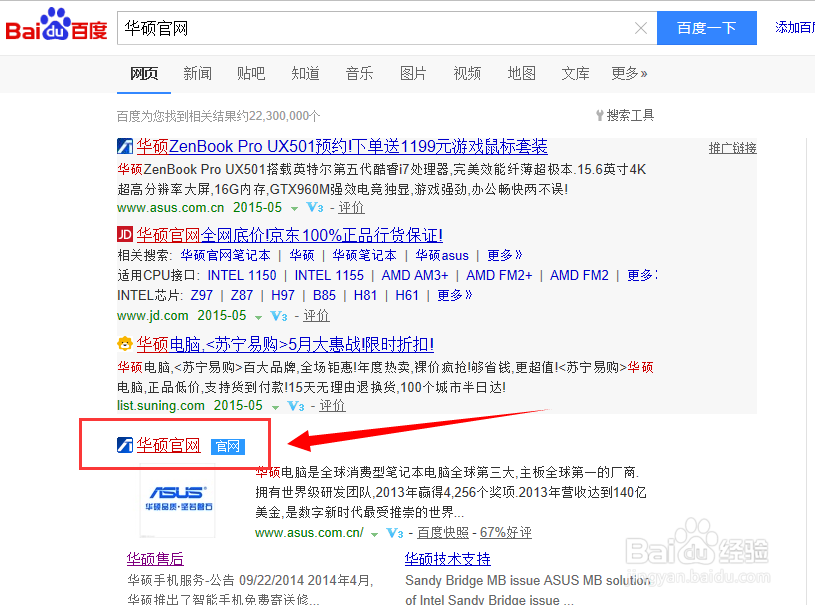Click related search 华硕asus

tap(442, 255)
